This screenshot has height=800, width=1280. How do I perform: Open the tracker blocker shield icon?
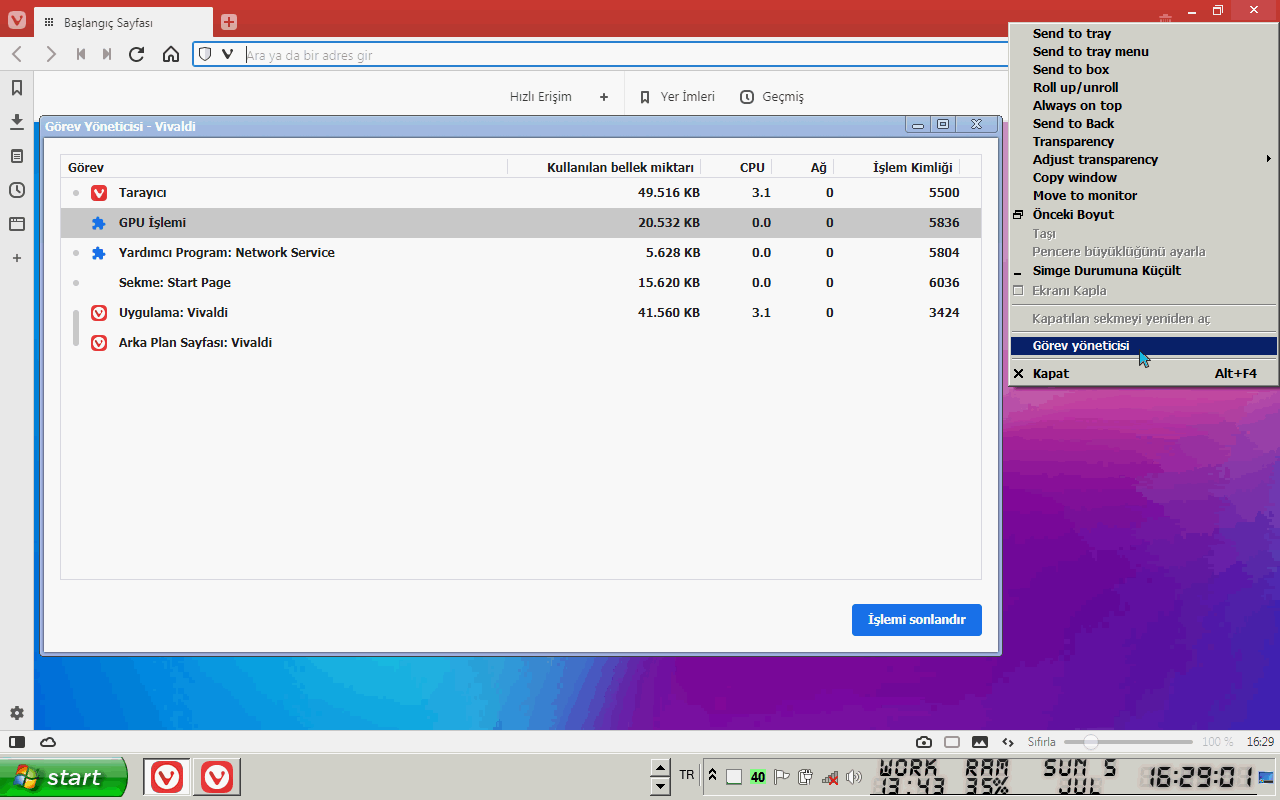pos(205,54)
